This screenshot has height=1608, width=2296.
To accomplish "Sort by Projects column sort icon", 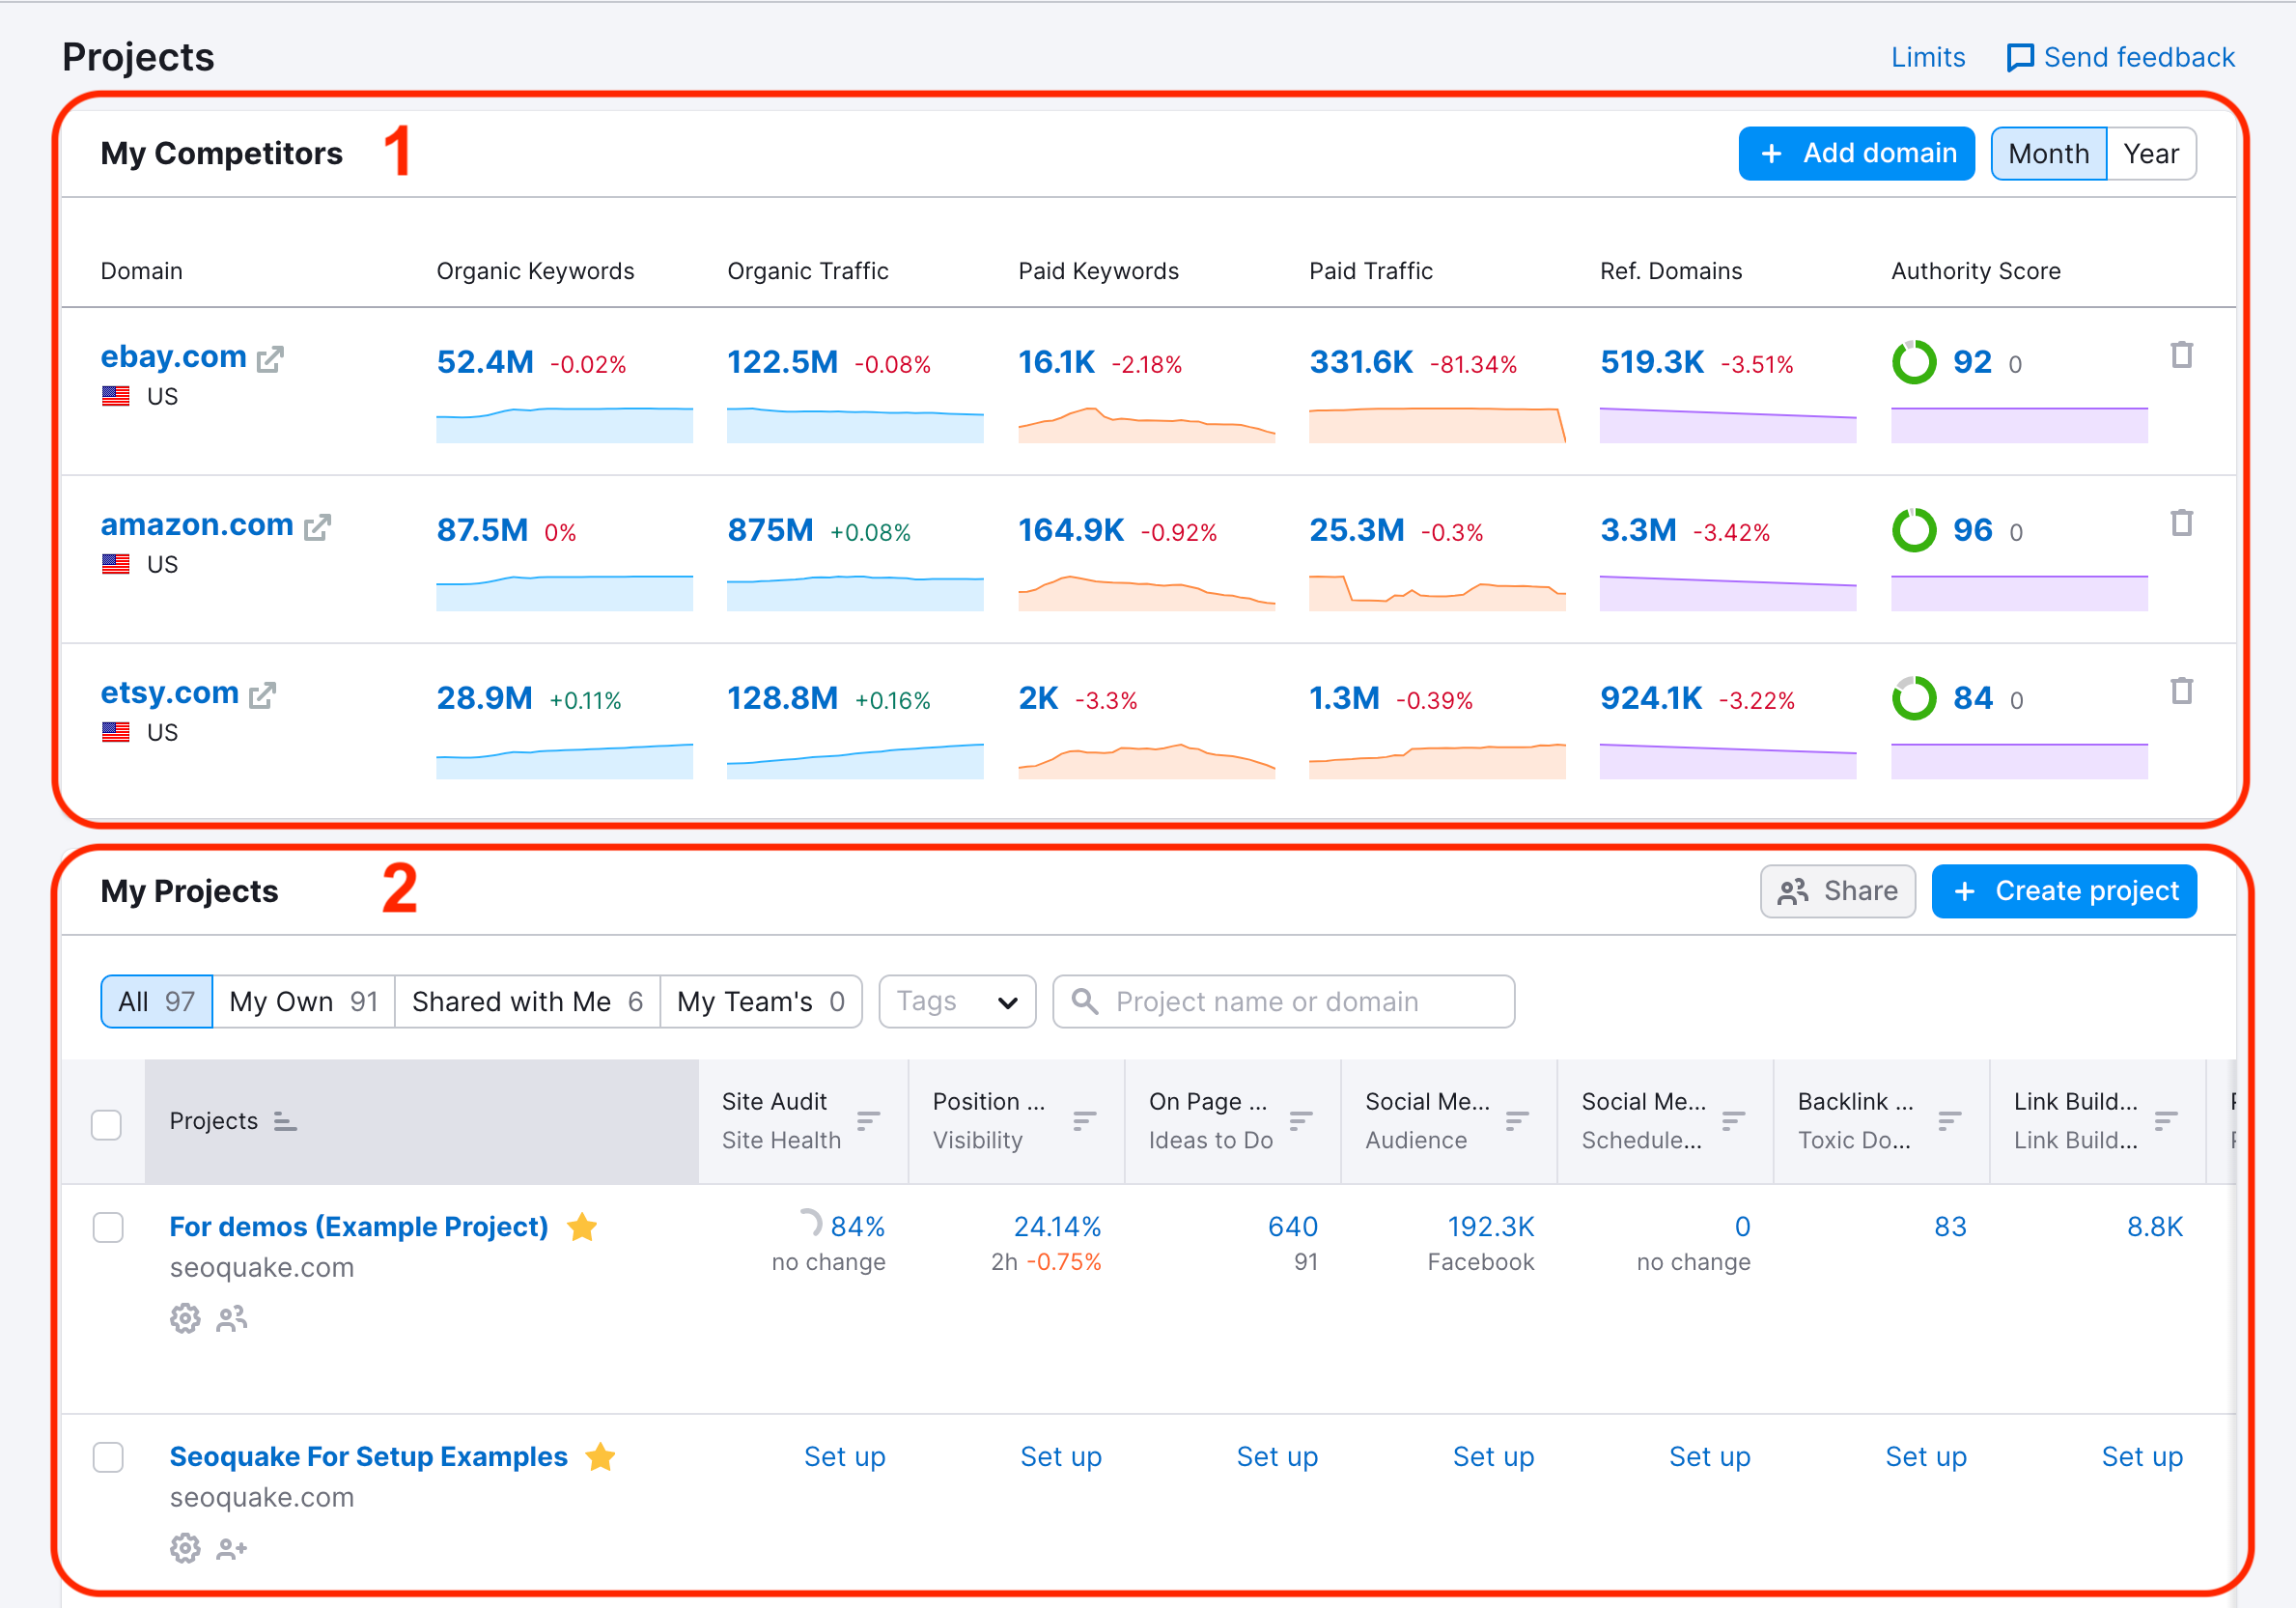I will [285, 1122].
